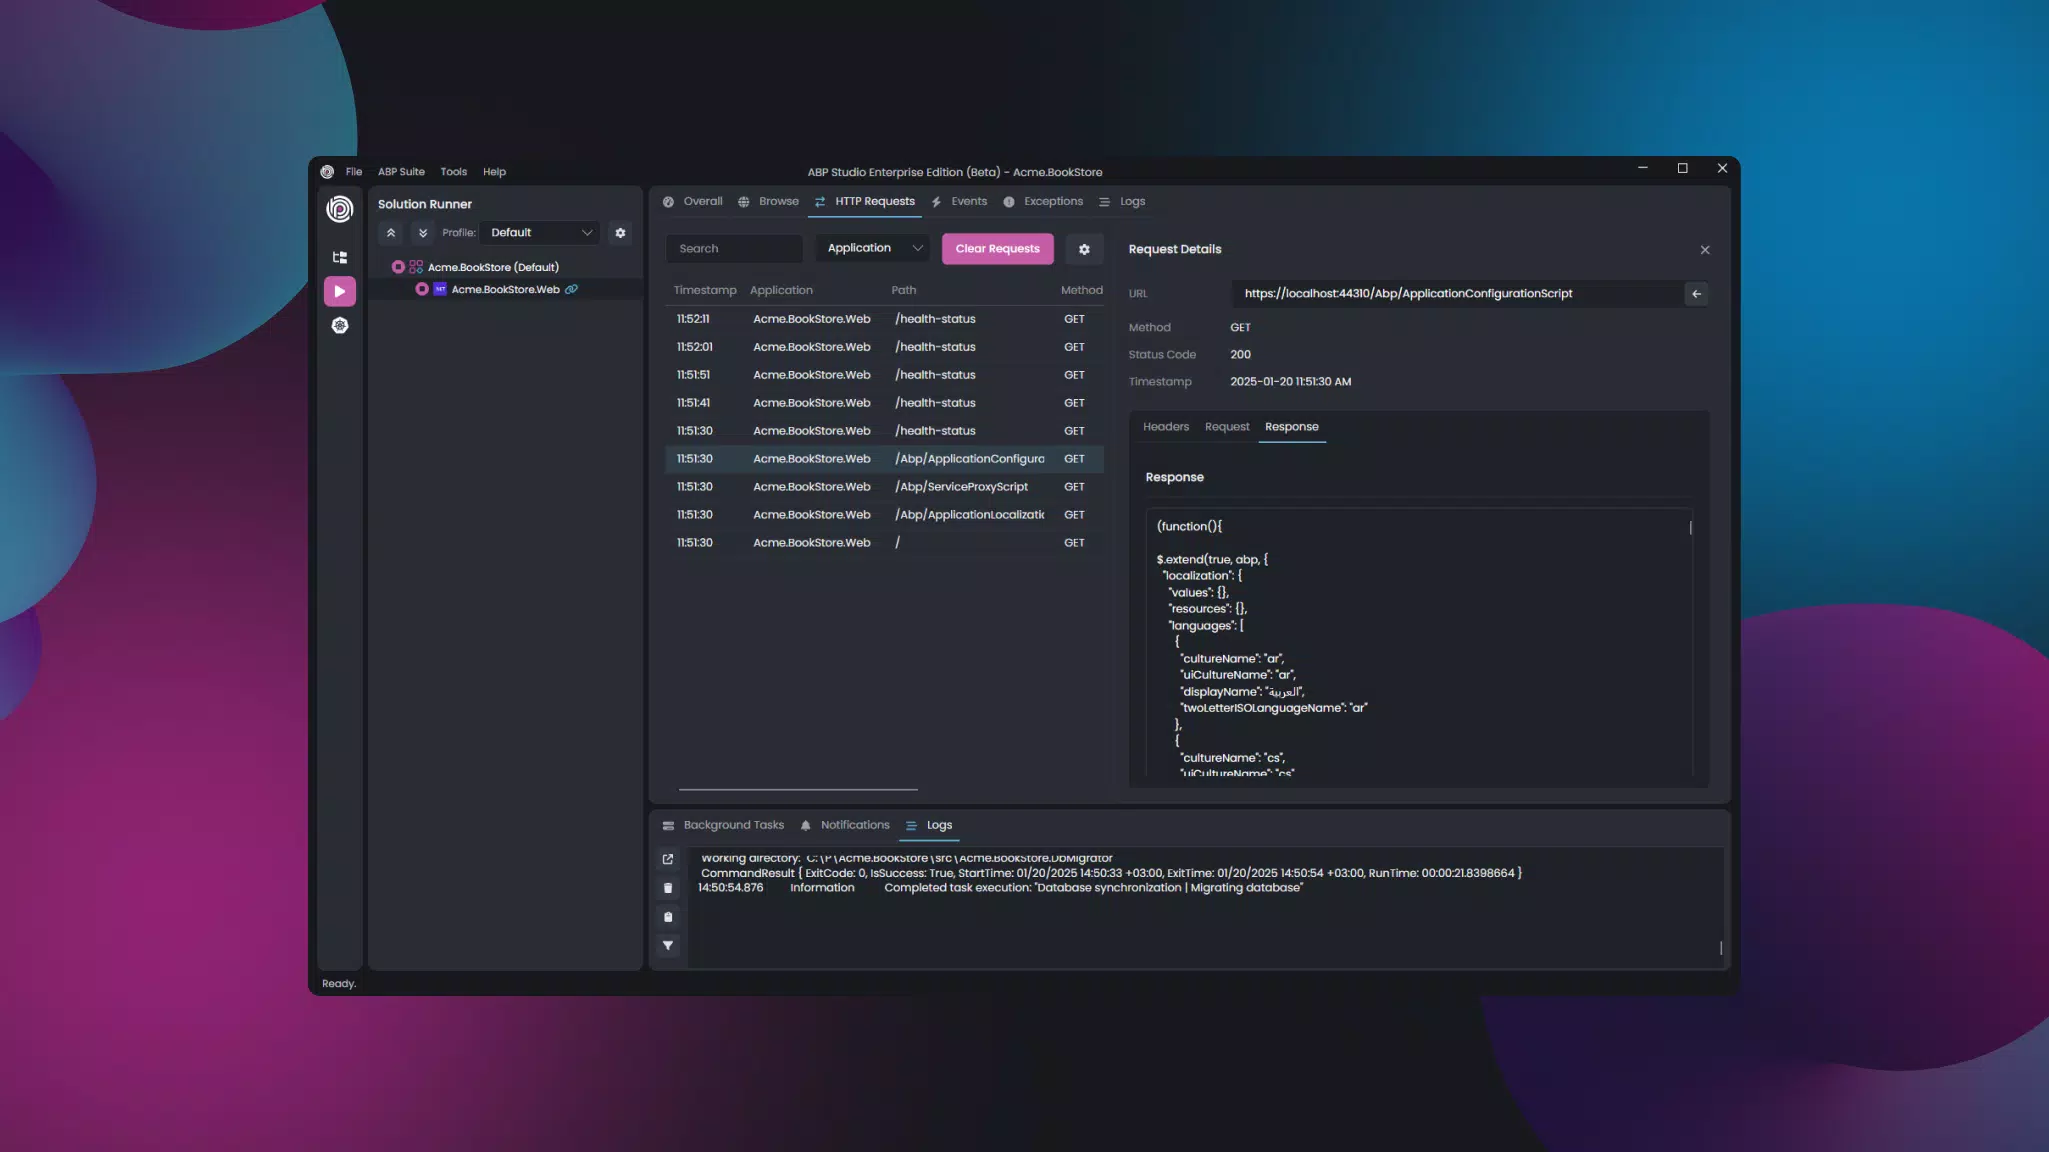Switch to the Overall tab
This screenshot has height=1152, width=2049.
693,202
